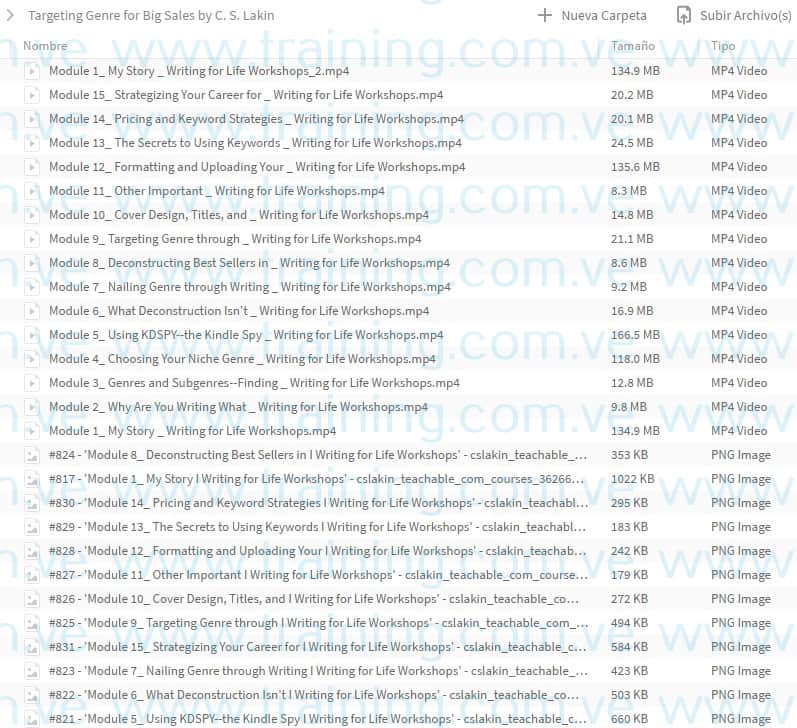
Task: Open #817 Module 1 My Story PNG name
Action: pyautogui.click(x=316, y=479)
